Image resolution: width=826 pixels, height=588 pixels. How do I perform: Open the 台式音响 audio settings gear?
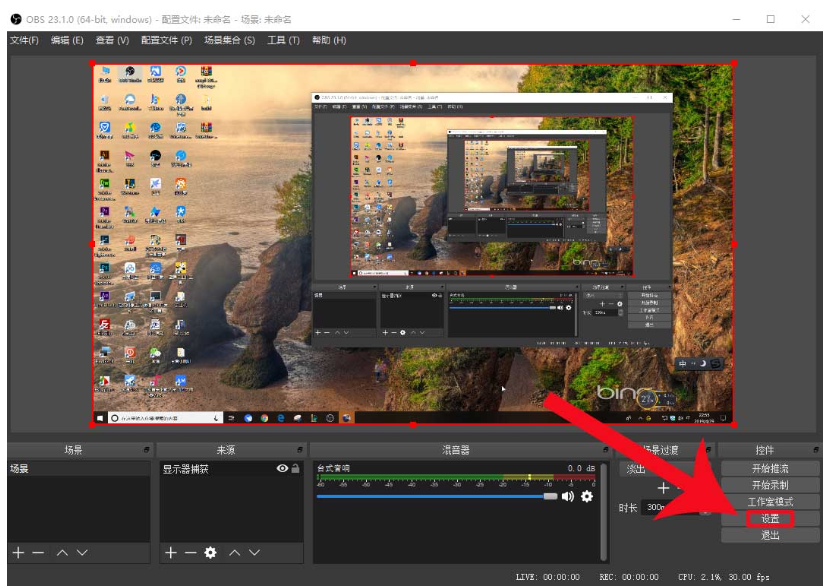pos(587,496)
